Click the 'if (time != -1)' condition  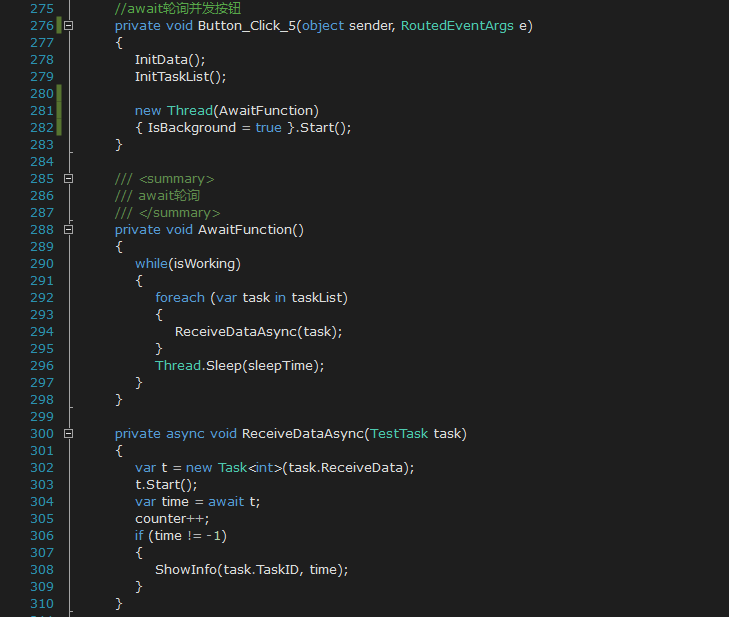click(181, 536)
